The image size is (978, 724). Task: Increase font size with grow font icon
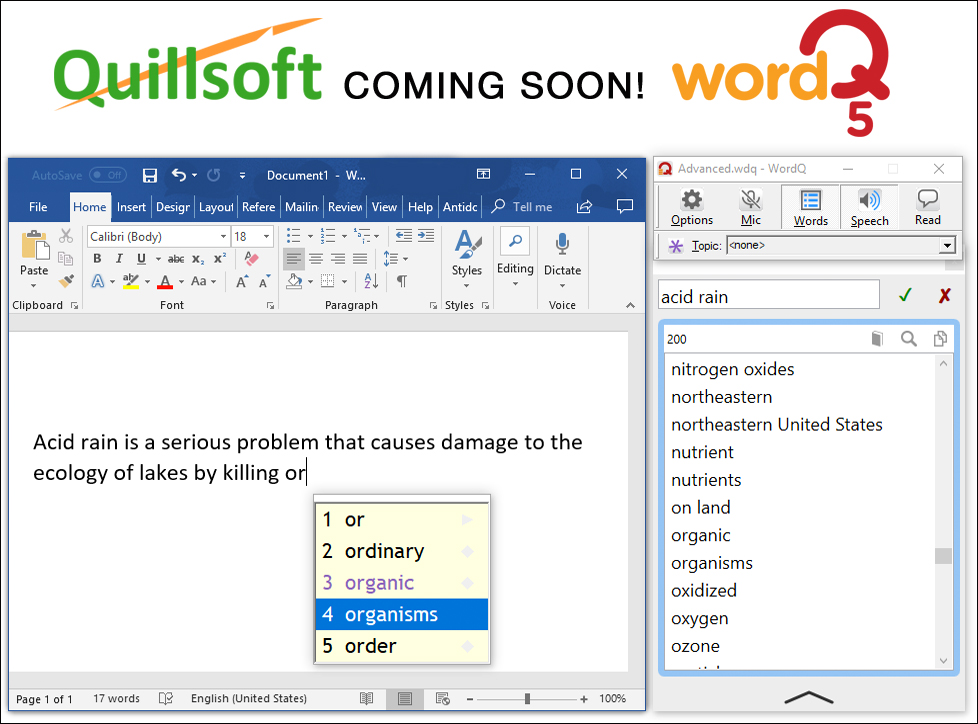click(242, 282)
